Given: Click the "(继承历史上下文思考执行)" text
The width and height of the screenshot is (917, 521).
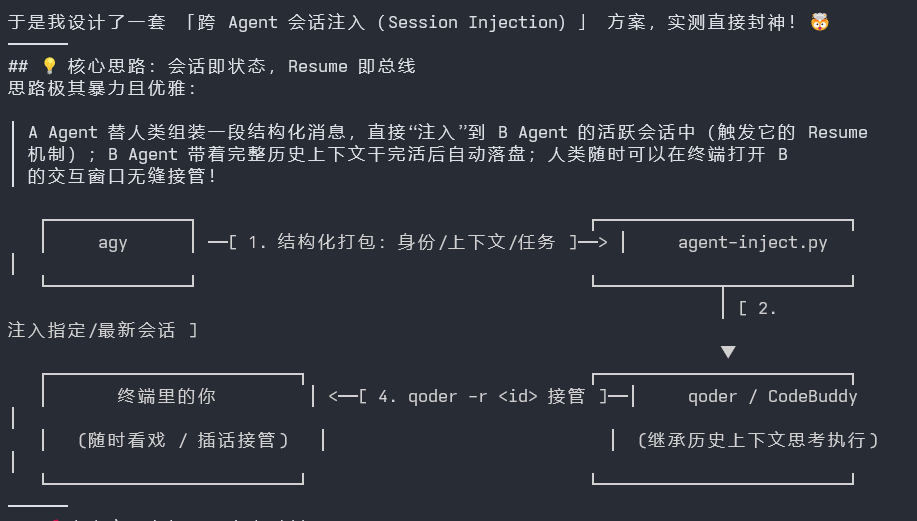Looking at the screenshot, I should point(758,440).
